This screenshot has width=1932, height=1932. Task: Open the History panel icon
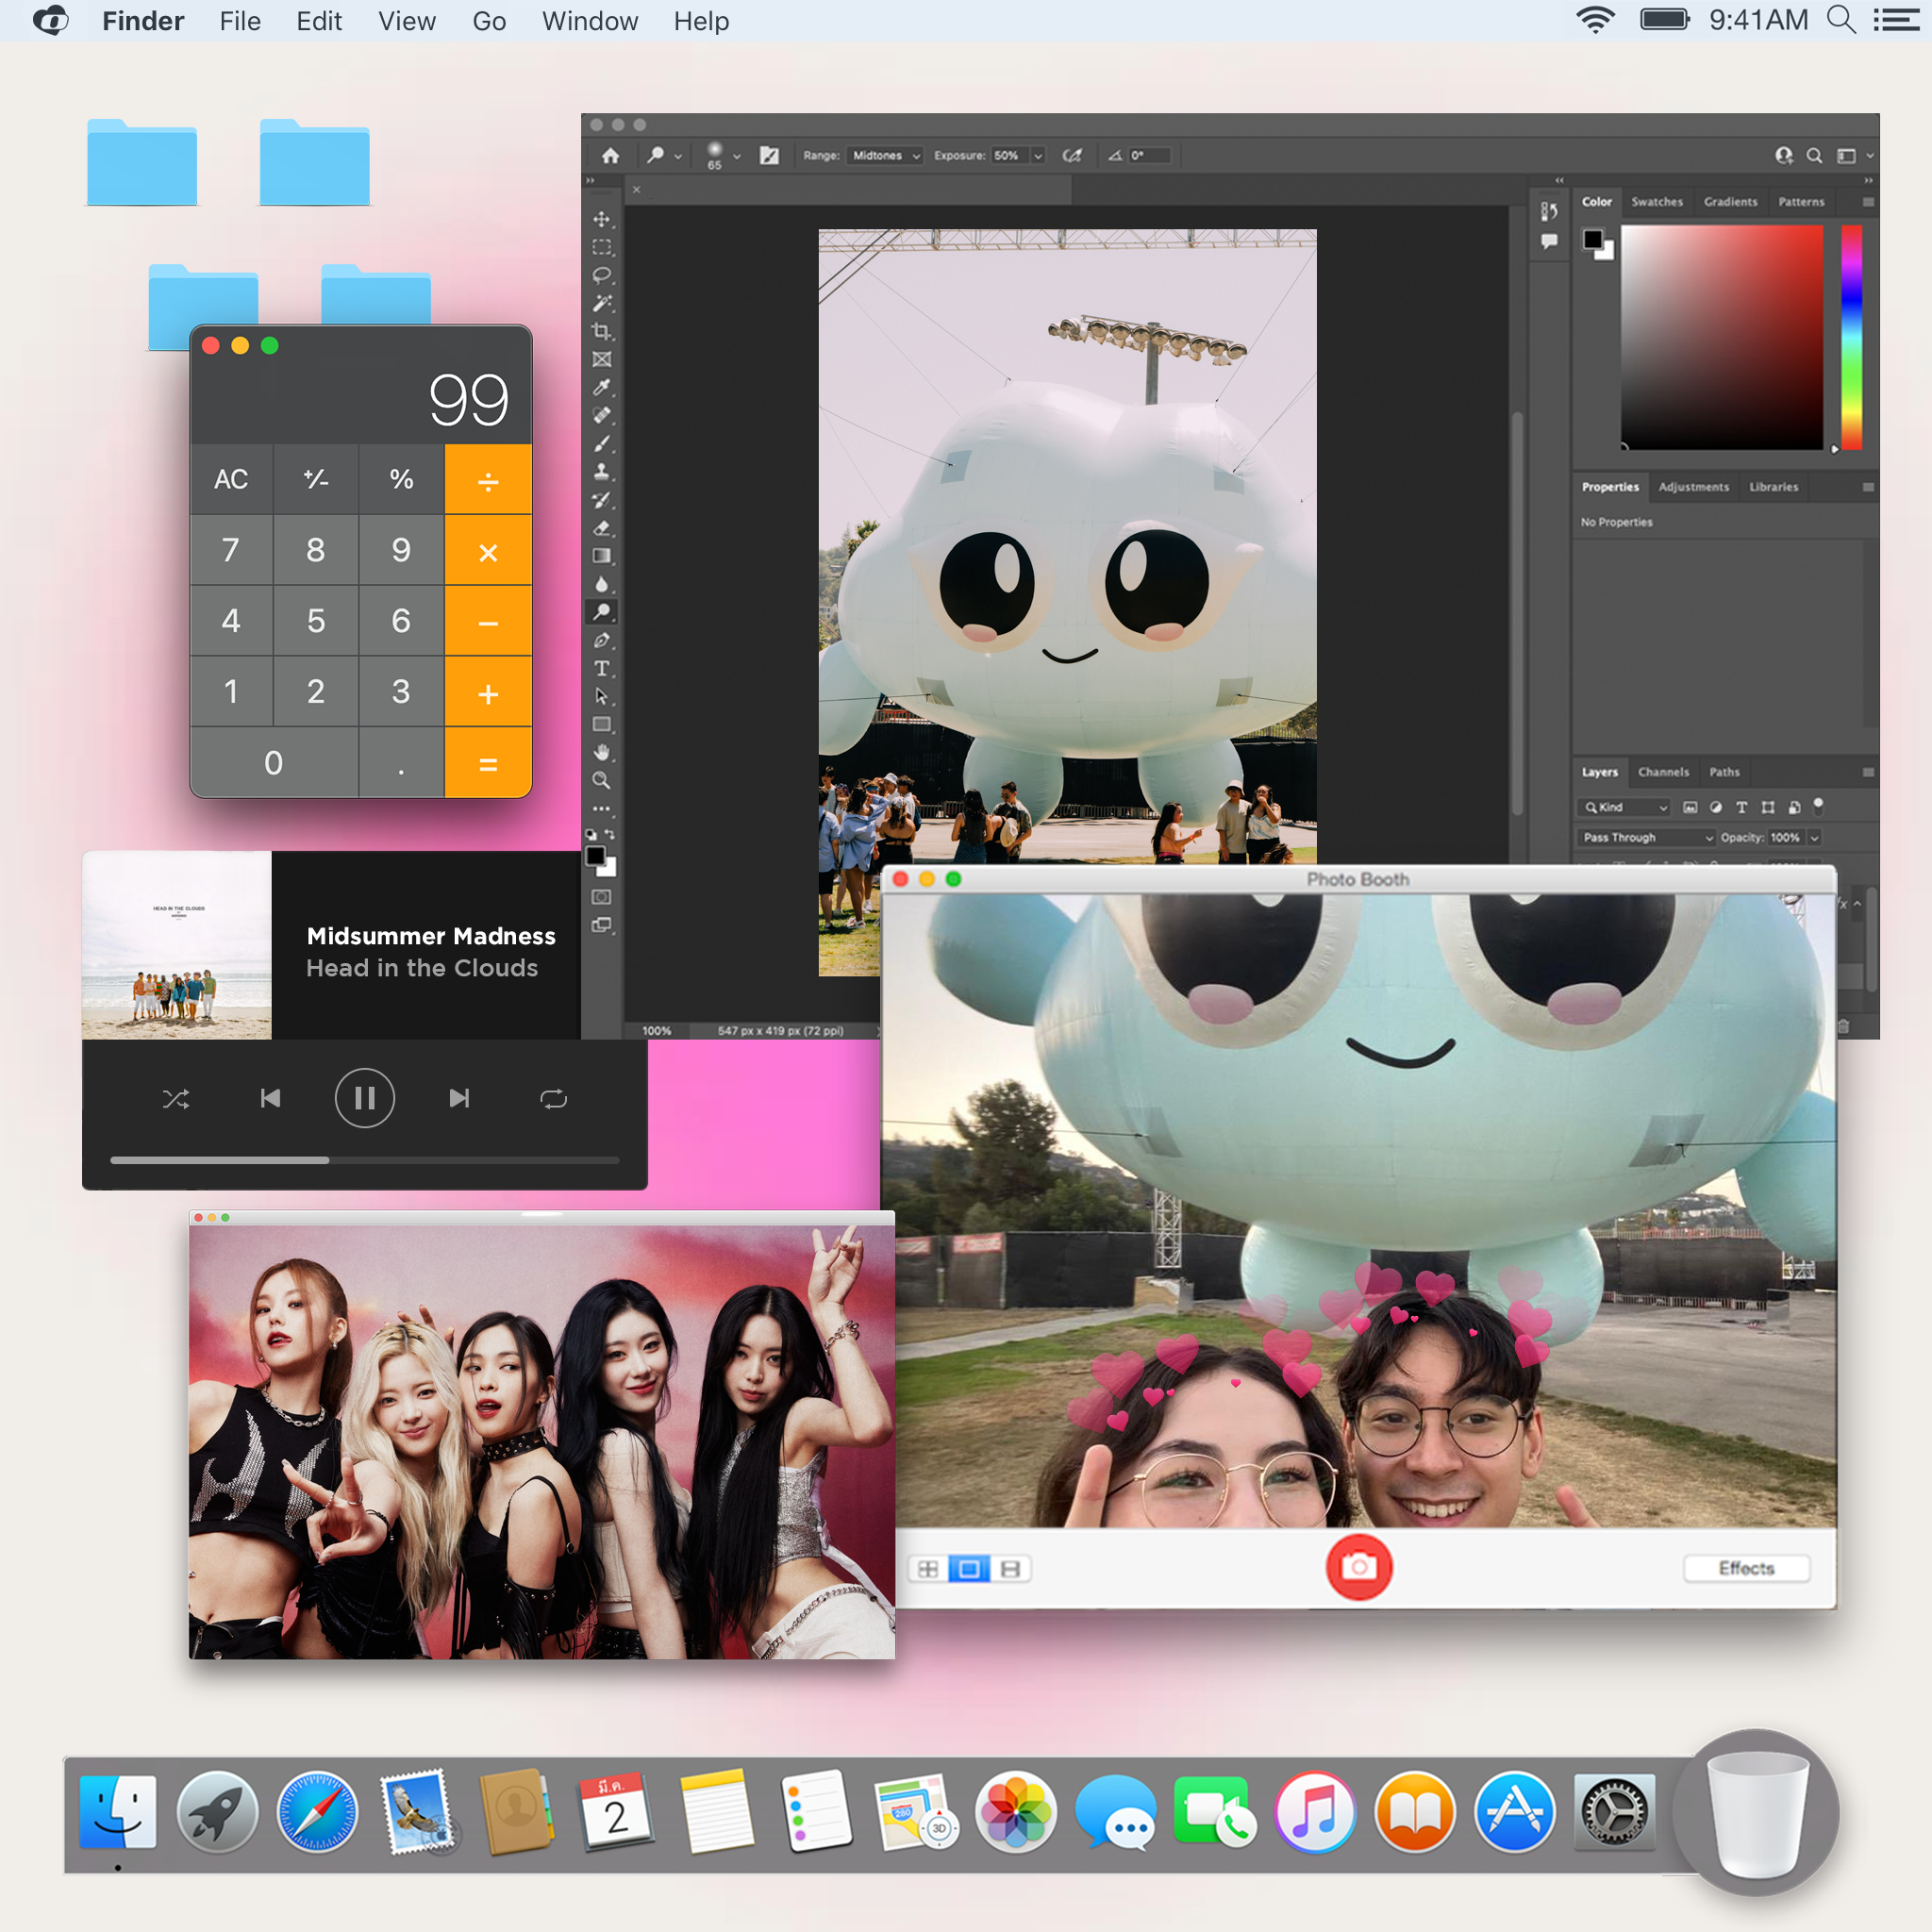[x=1549, y=211]
